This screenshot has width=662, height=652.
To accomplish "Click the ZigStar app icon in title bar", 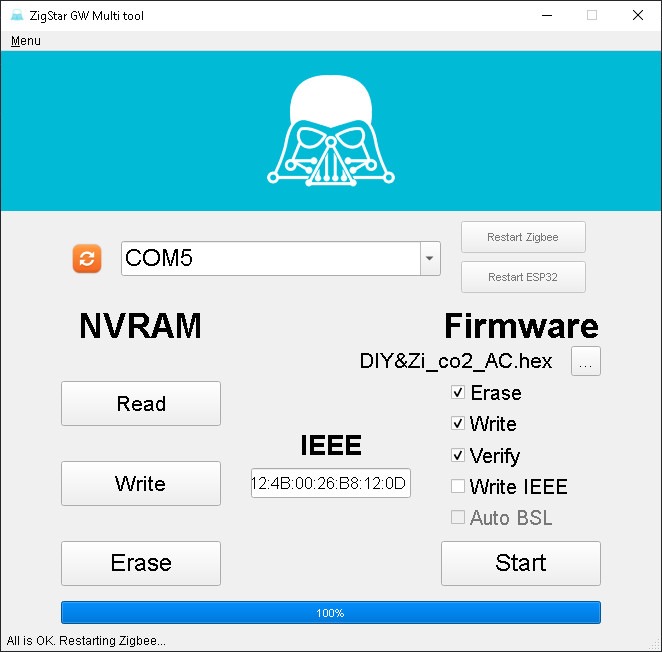I will tap(17, 16).
